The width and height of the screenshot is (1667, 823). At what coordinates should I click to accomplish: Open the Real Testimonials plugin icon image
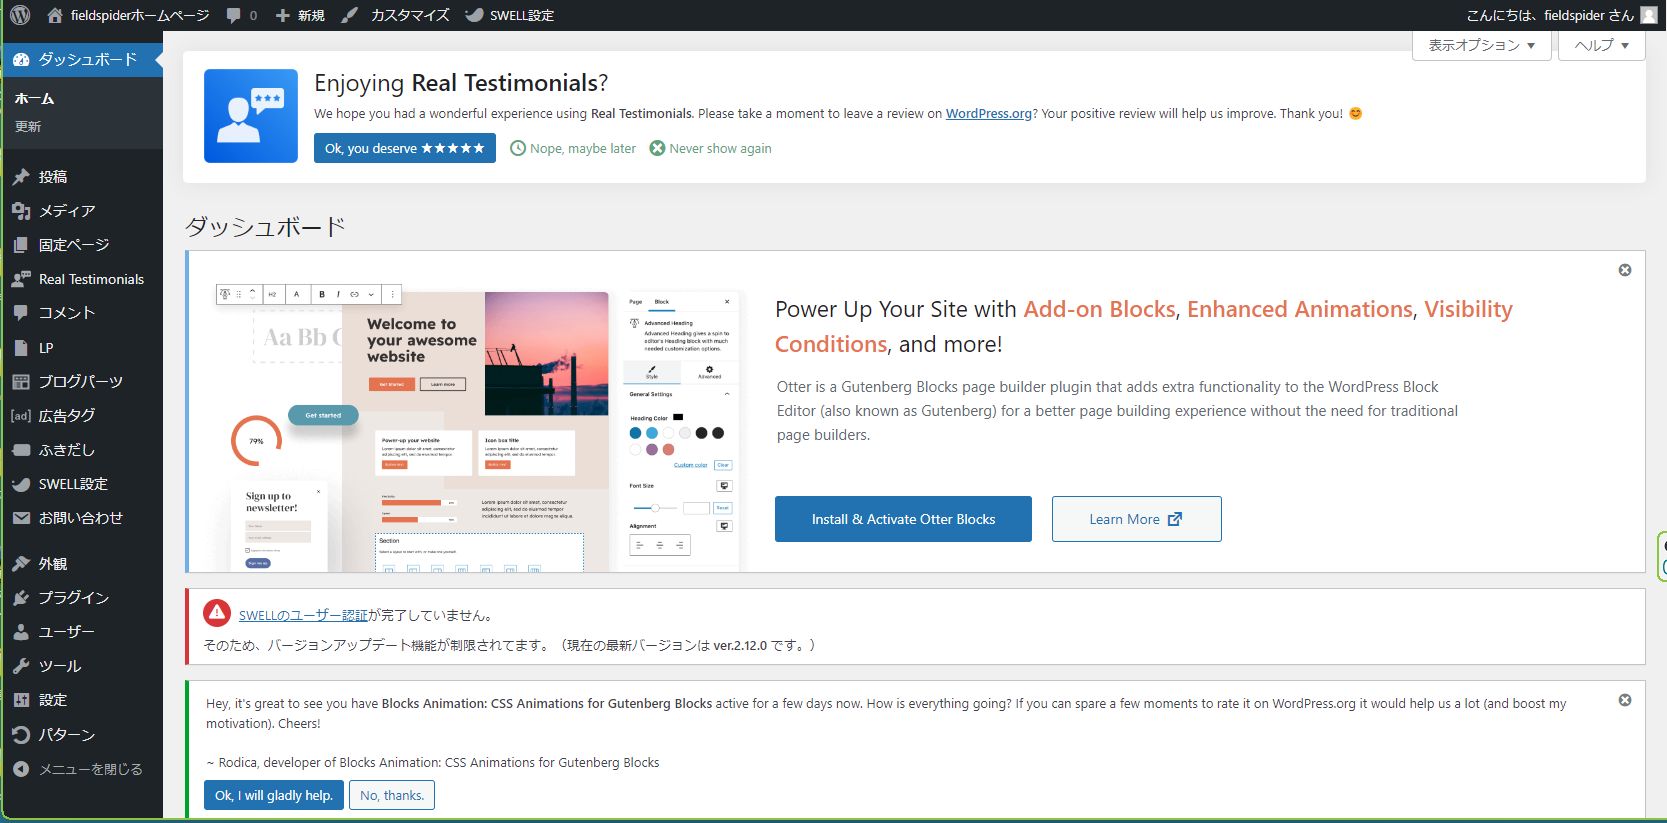point(251,116)
